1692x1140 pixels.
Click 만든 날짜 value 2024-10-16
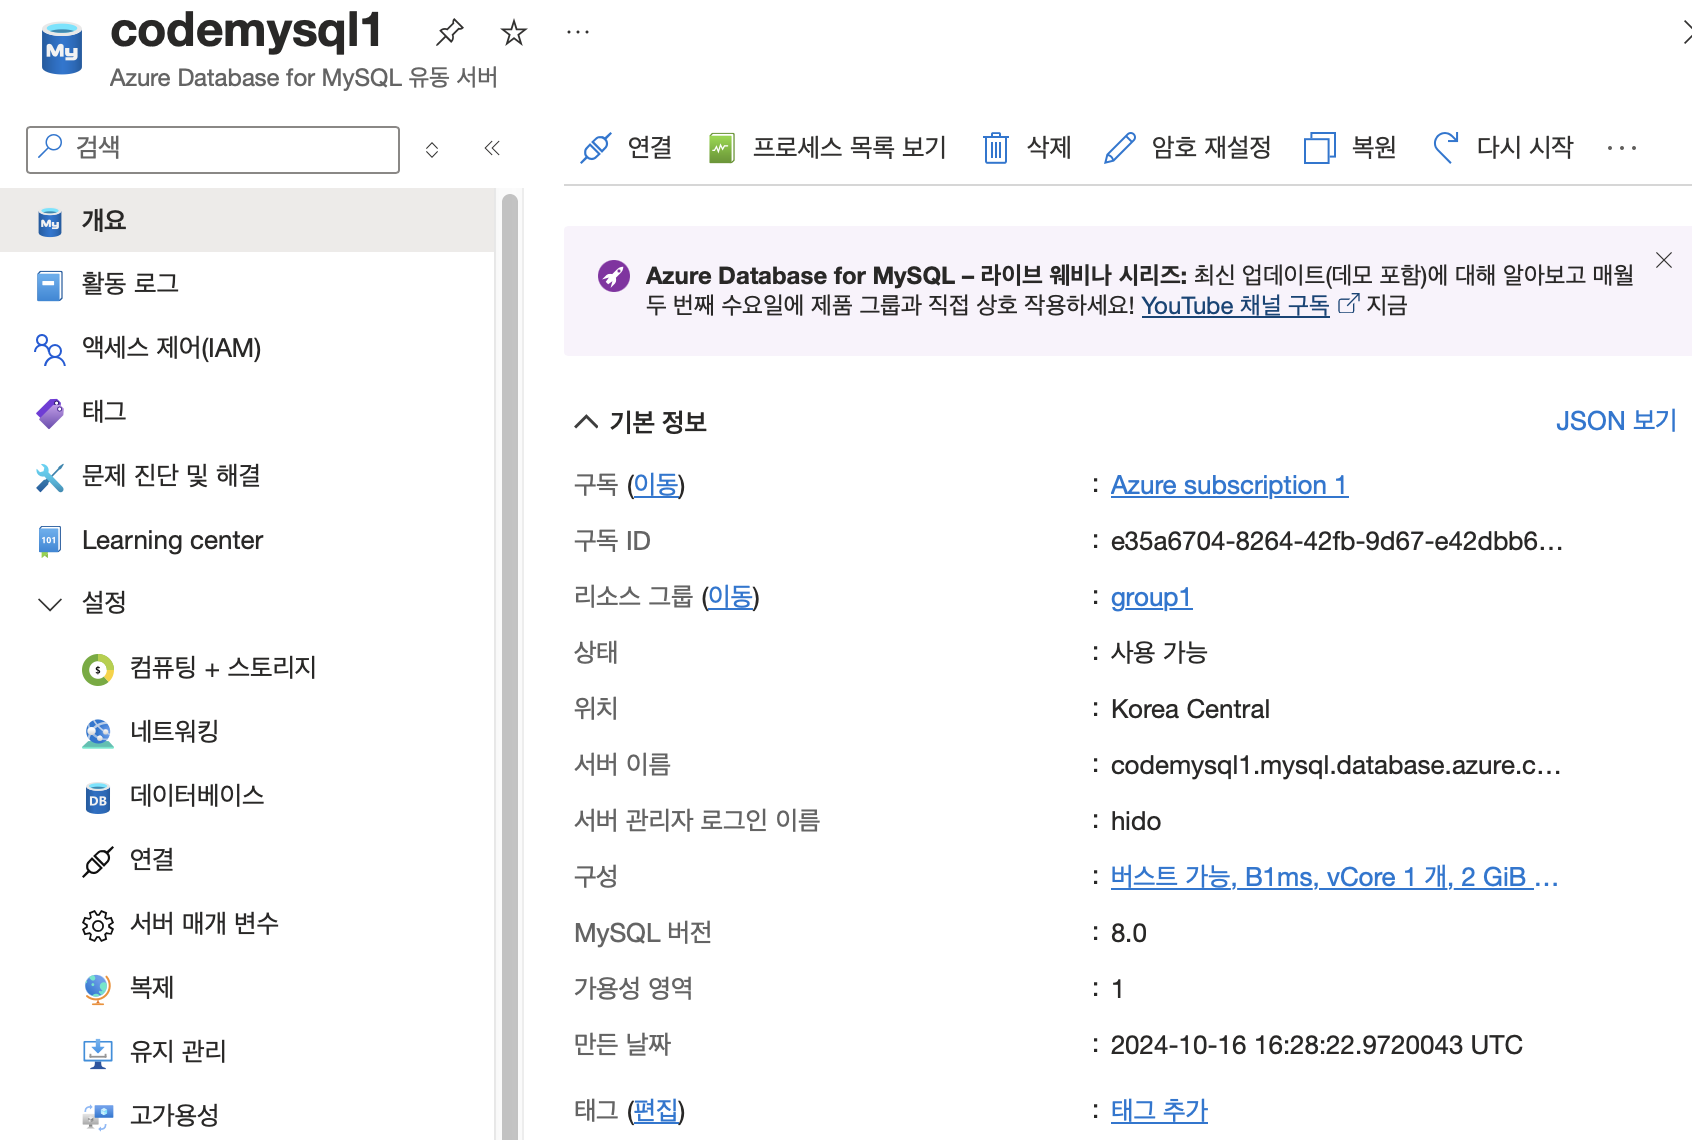1316,1045
